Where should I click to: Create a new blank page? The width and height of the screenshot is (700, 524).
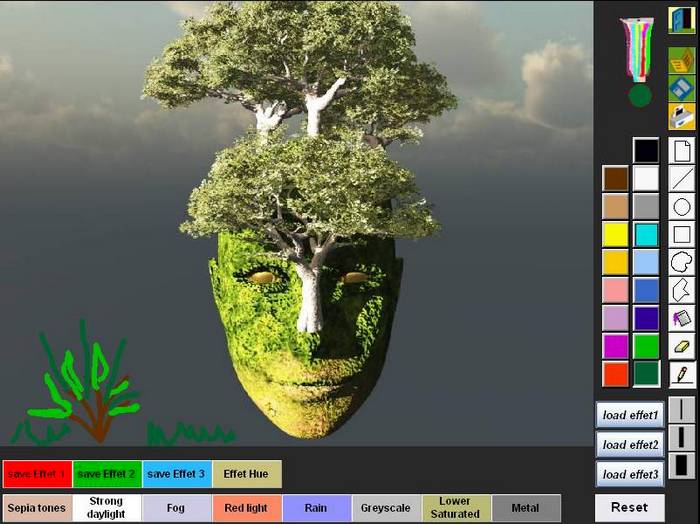[x=682, y=151]
